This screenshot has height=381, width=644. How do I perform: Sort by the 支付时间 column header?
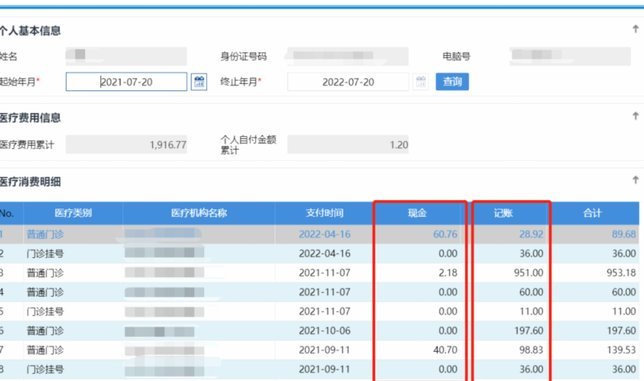click(x=324, y=213)
